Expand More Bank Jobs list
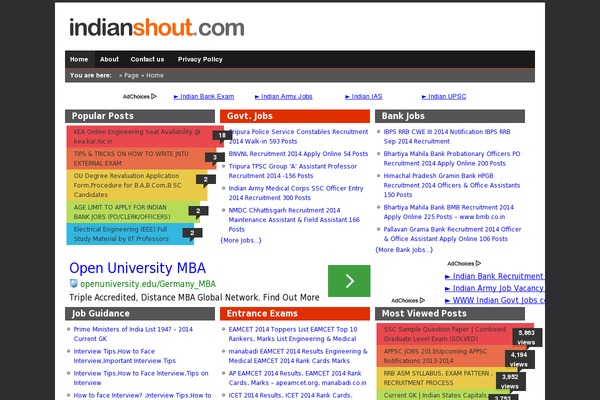This screenshot has height=400, width=600. pyautogui.click(x=404, y=250)
